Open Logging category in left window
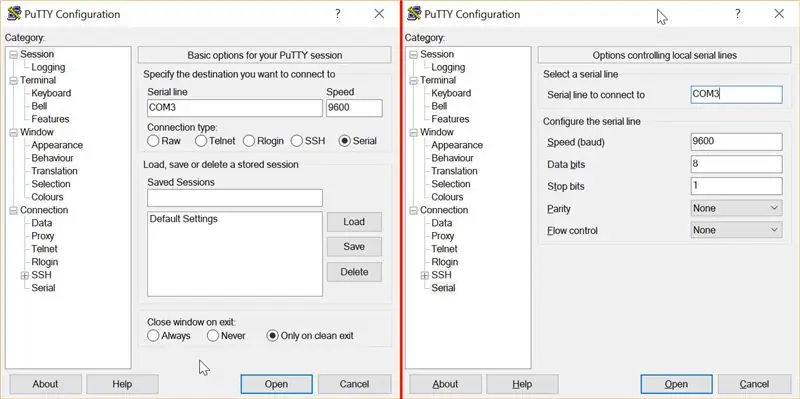800x399 pixels. [48, 67]
